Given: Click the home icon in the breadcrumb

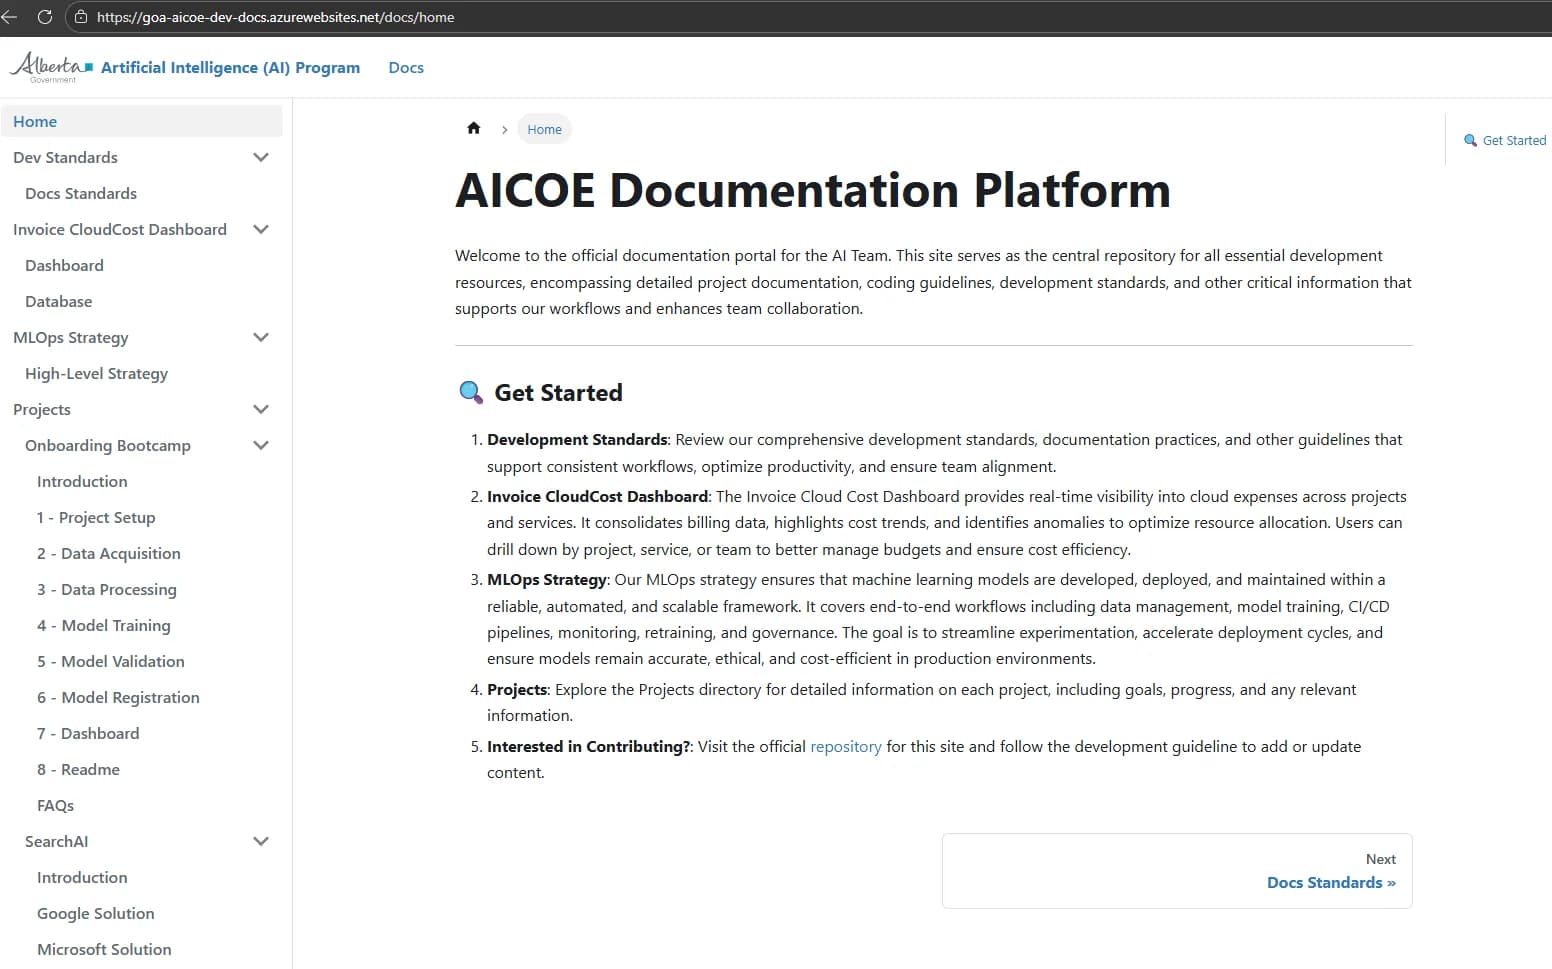Looking at the screenshot, I should click(x=473, y=128).
